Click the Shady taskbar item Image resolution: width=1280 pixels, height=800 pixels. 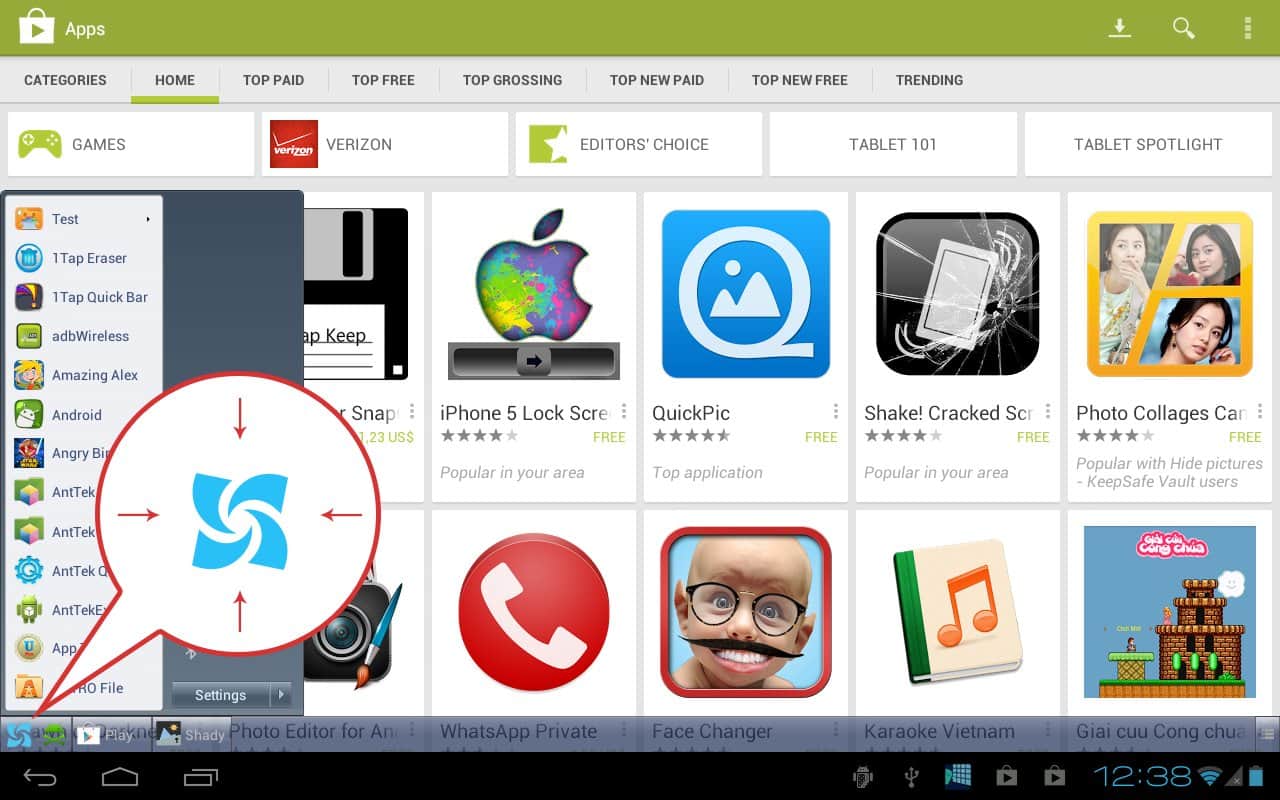(x=192, y=735)
